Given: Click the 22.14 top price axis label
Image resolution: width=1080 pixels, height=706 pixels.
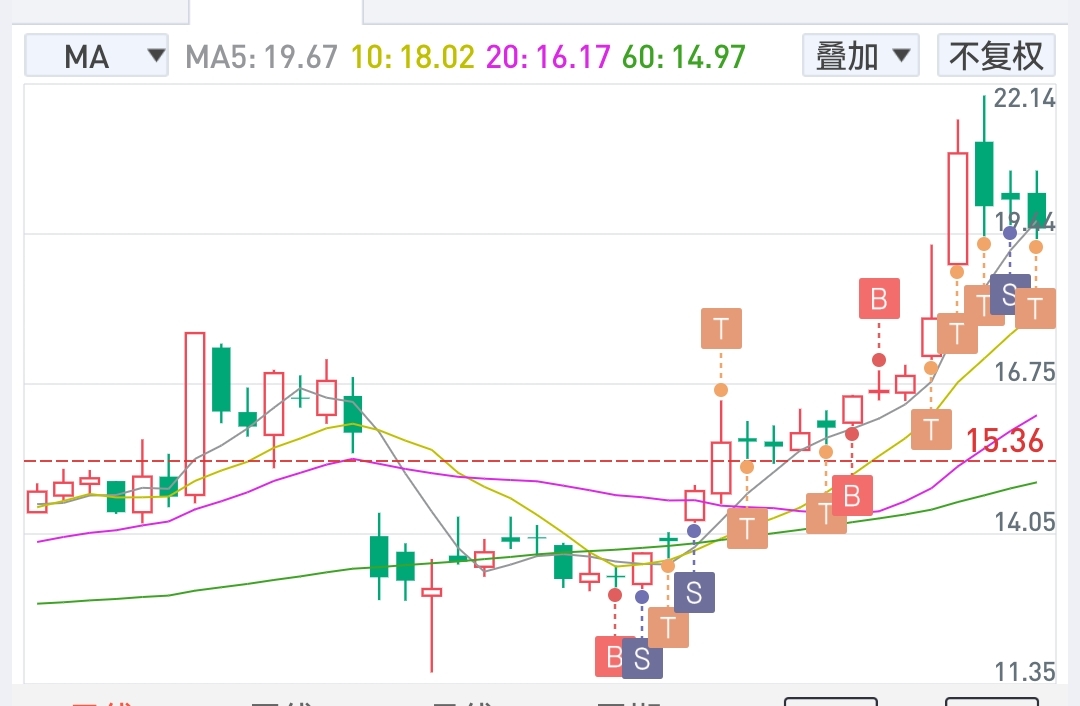Looking at the screenshot, I should [x=1024, y=98].
